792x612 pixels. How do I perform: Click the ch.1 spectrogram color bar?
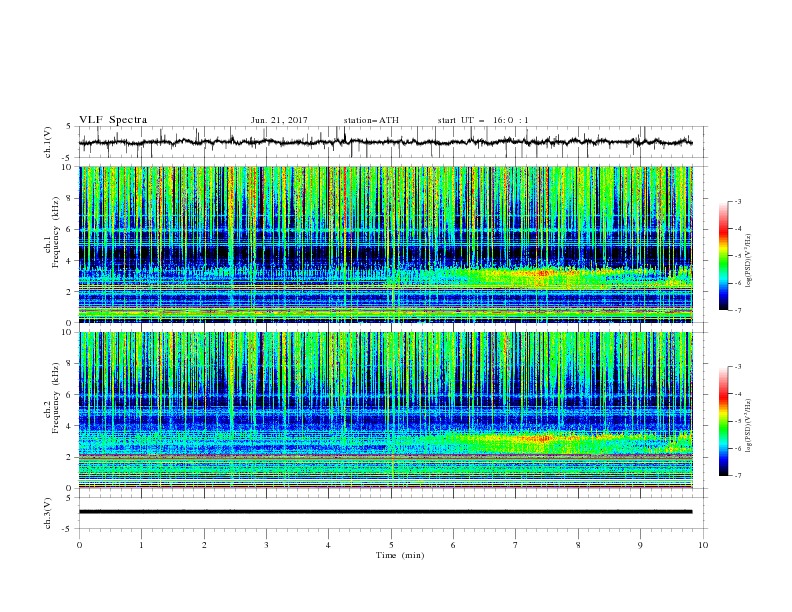tap(724, 256)
